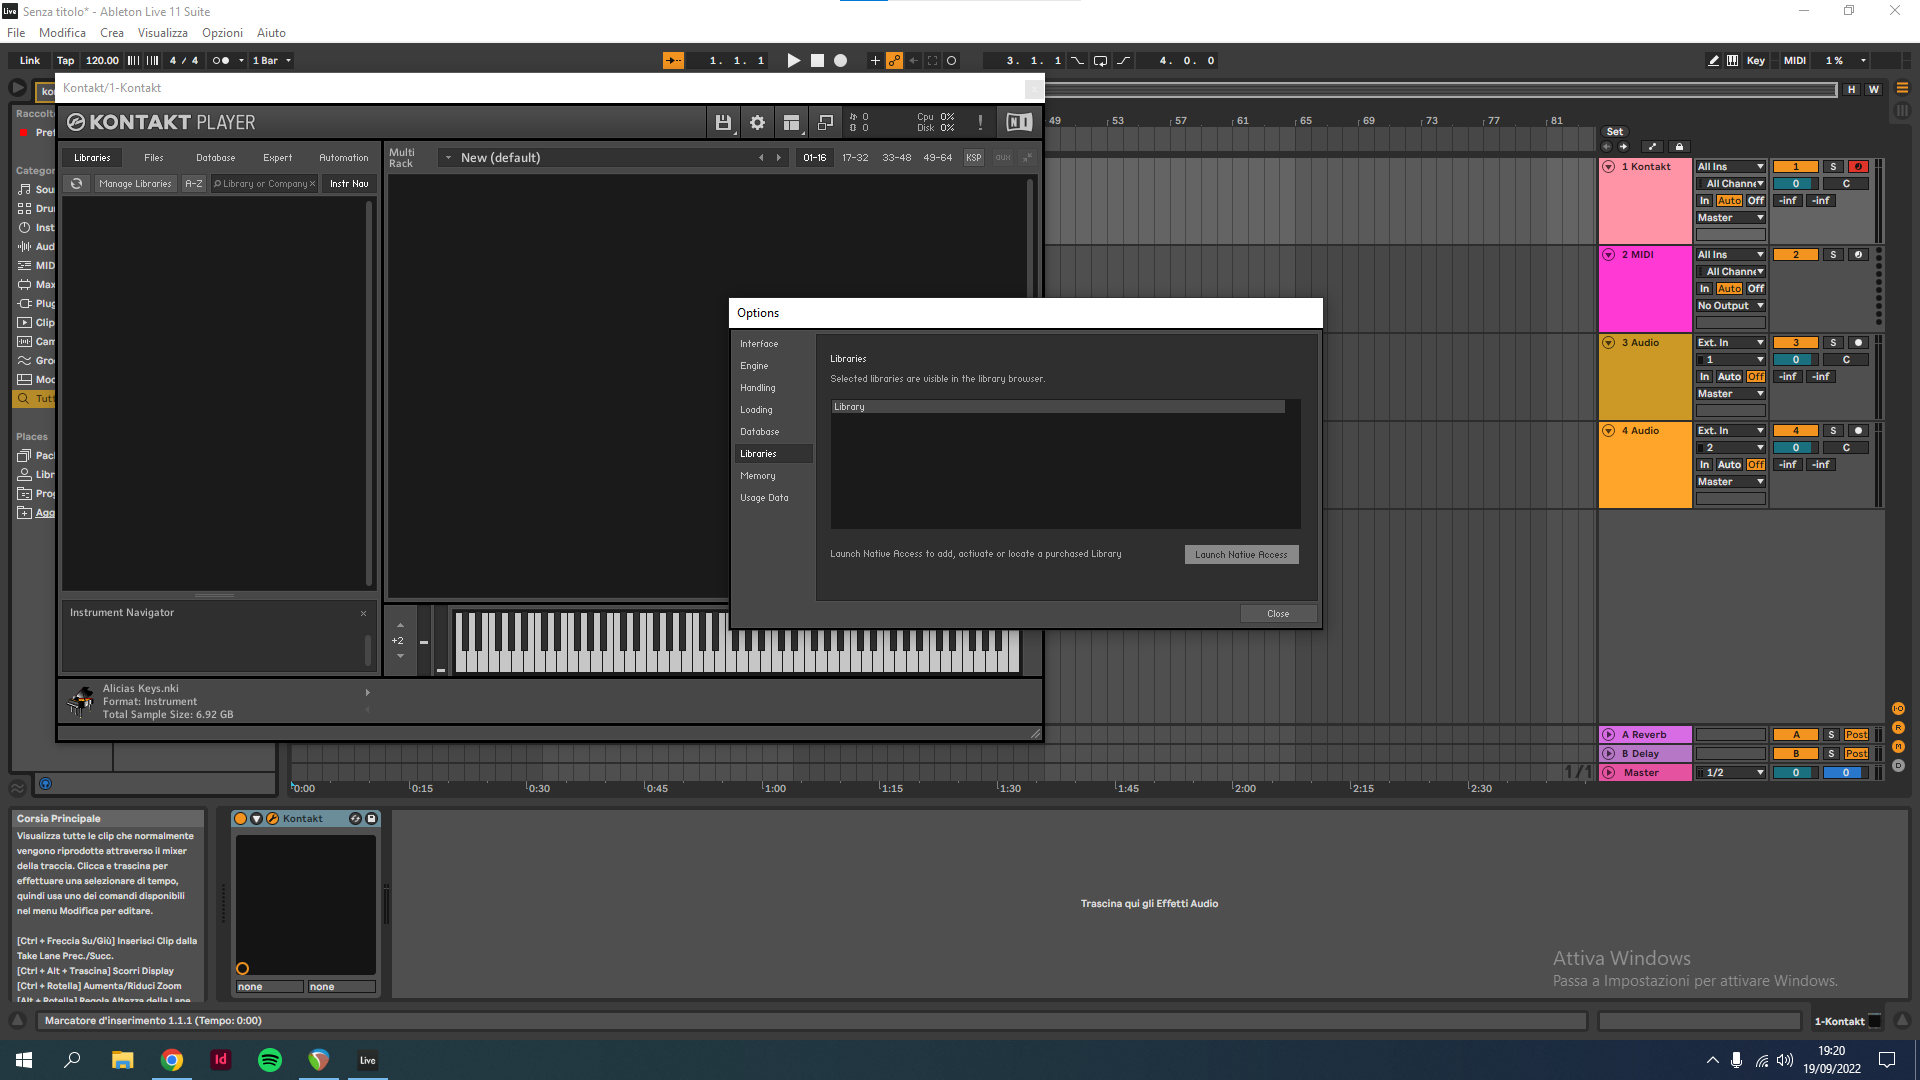This screenshot has width=1920, height=1080.
Task: Switch to Kontakt Database tab
Action: [215, 158]
